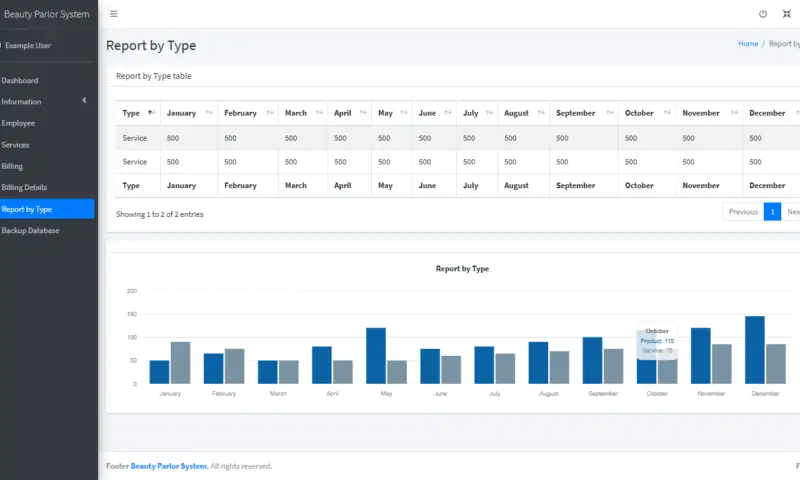The image size is (800, 480).
Task: Click the hamburger menu icon
Action: [x=114, y=14]
